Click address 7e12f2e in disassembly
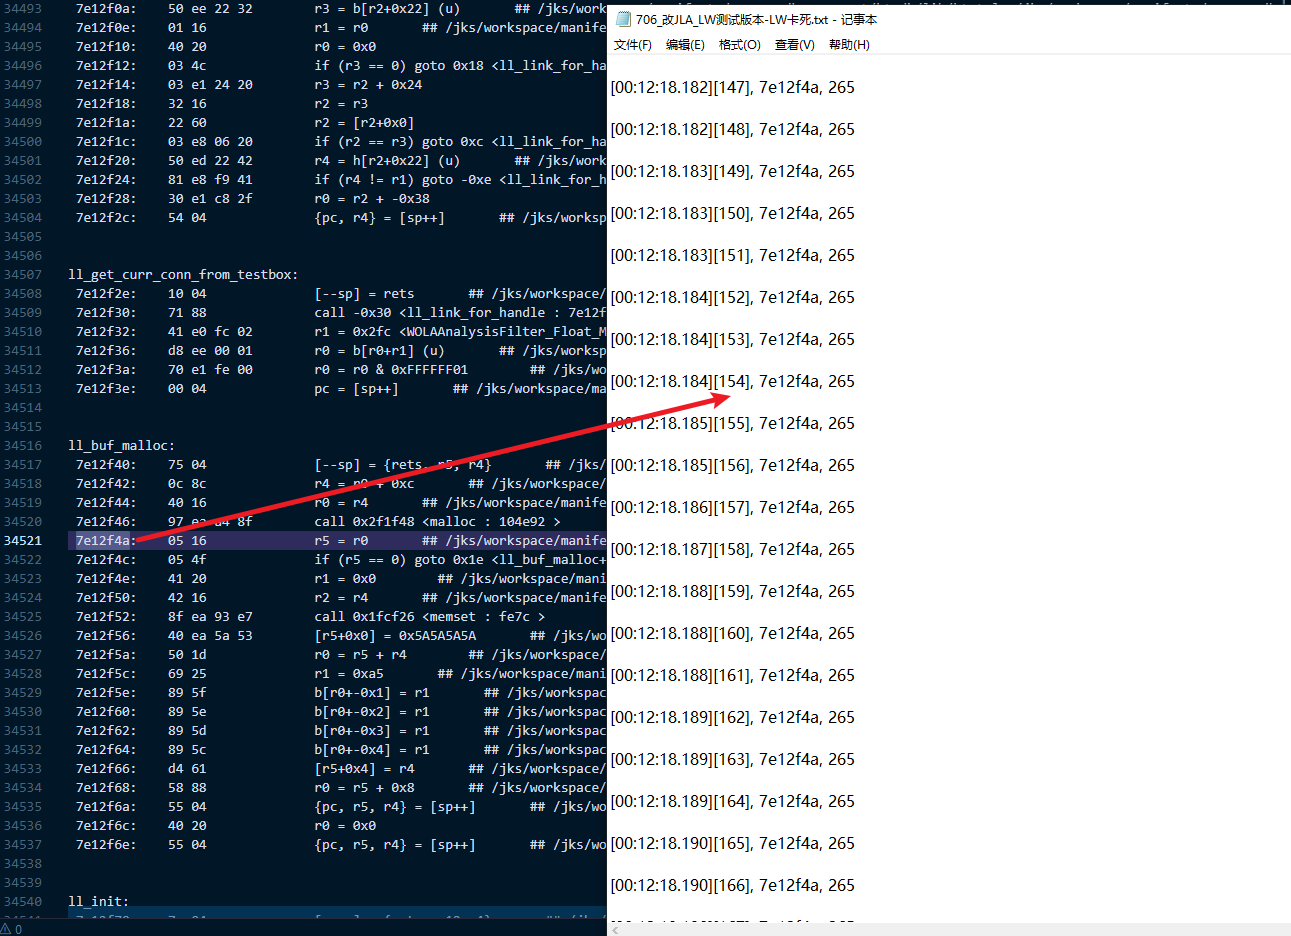Screen dimensions: 1291x936 point(106,293)
